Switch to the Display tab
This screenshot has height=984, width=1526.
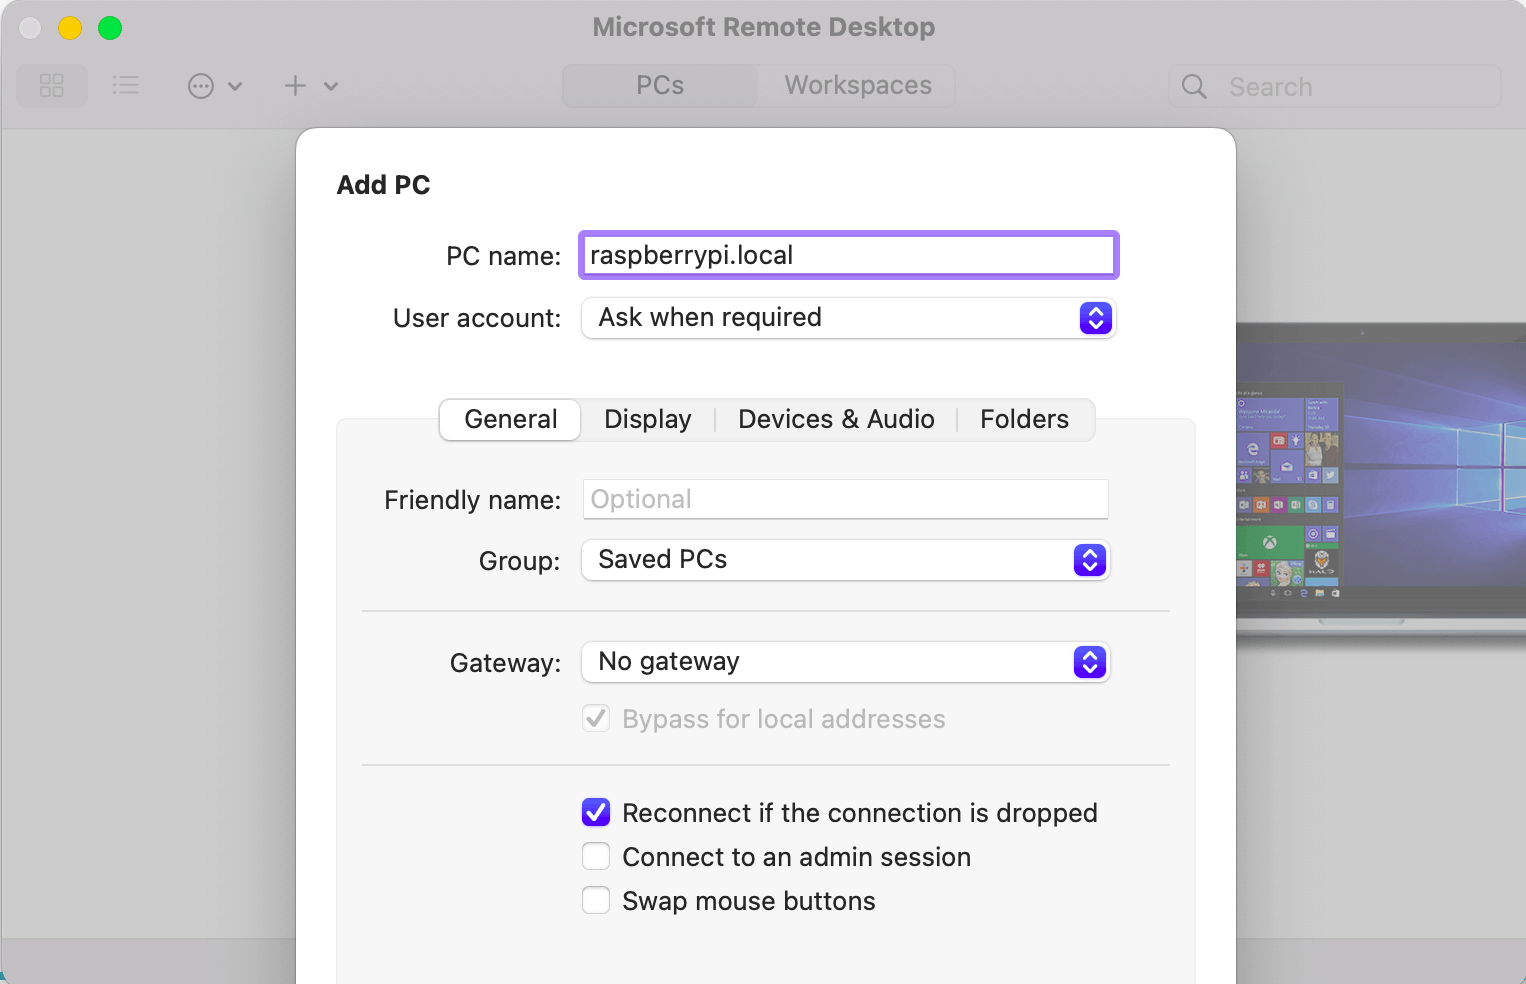[x=647, y=419]
